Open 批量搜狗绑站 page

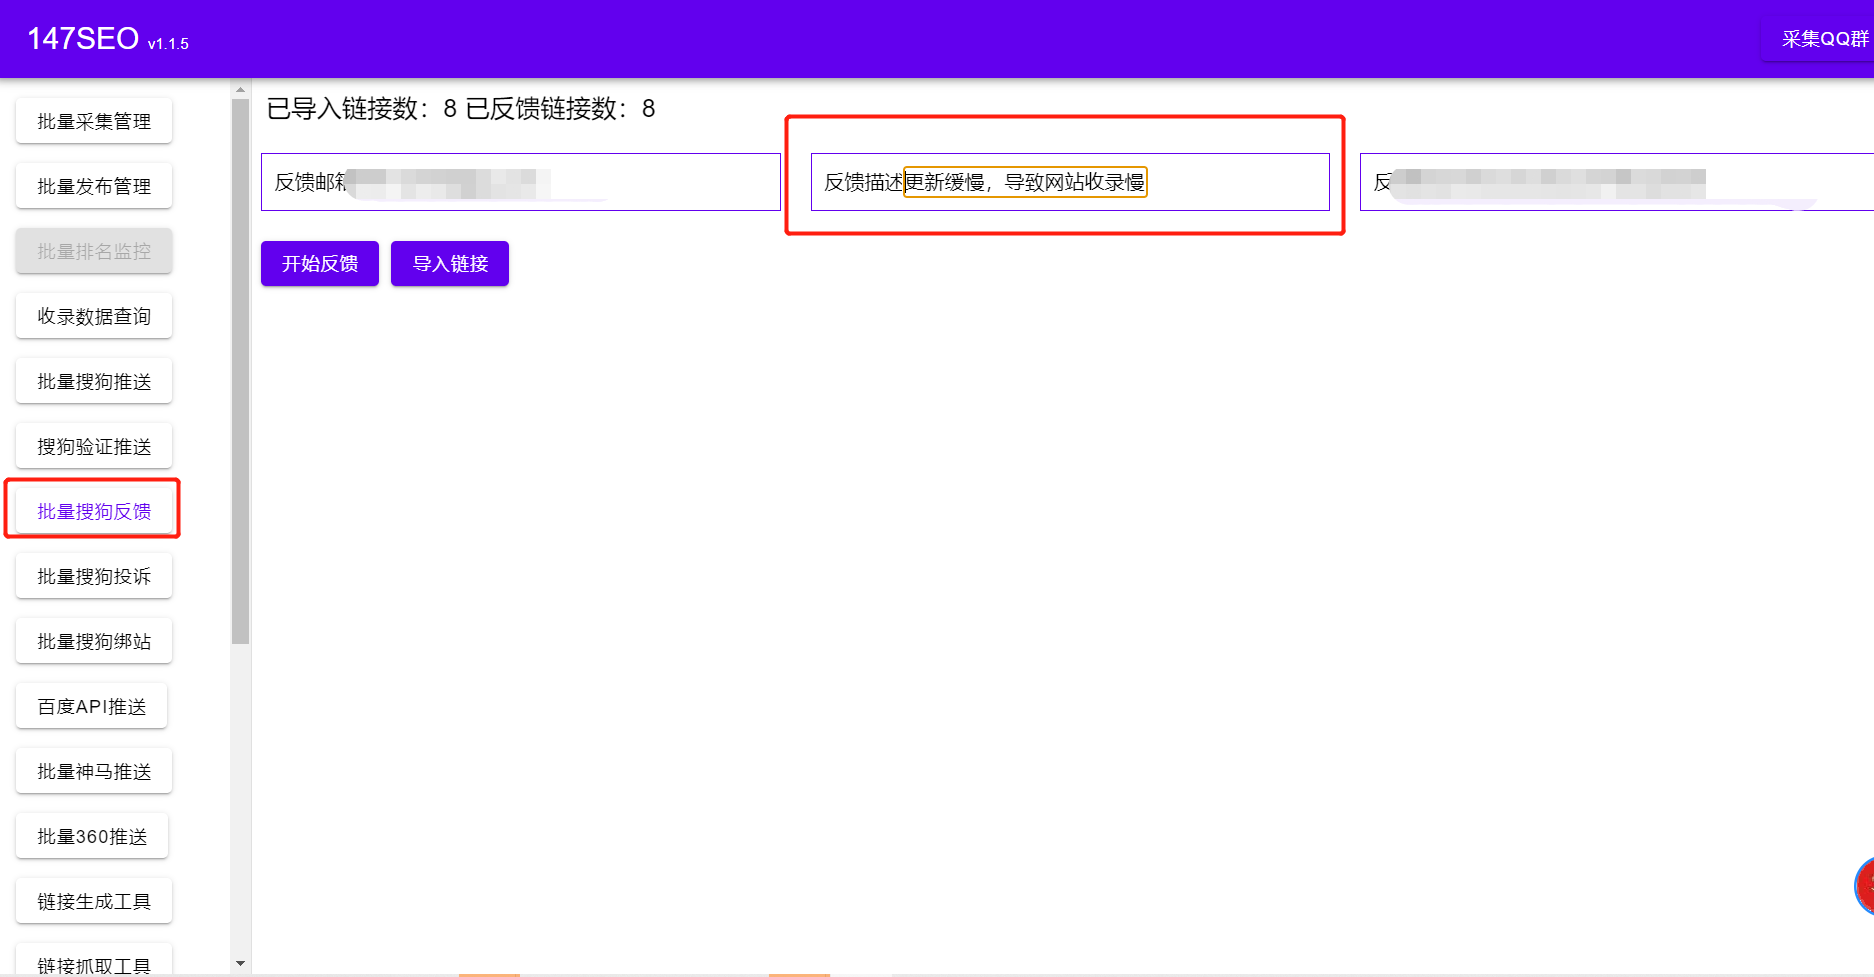click(x=94, y=641)
